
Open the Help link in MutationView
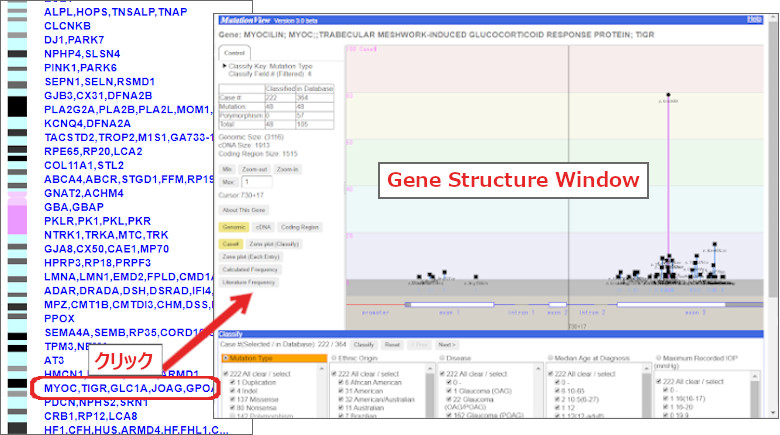pyautogui.click(x=767, y=20)
